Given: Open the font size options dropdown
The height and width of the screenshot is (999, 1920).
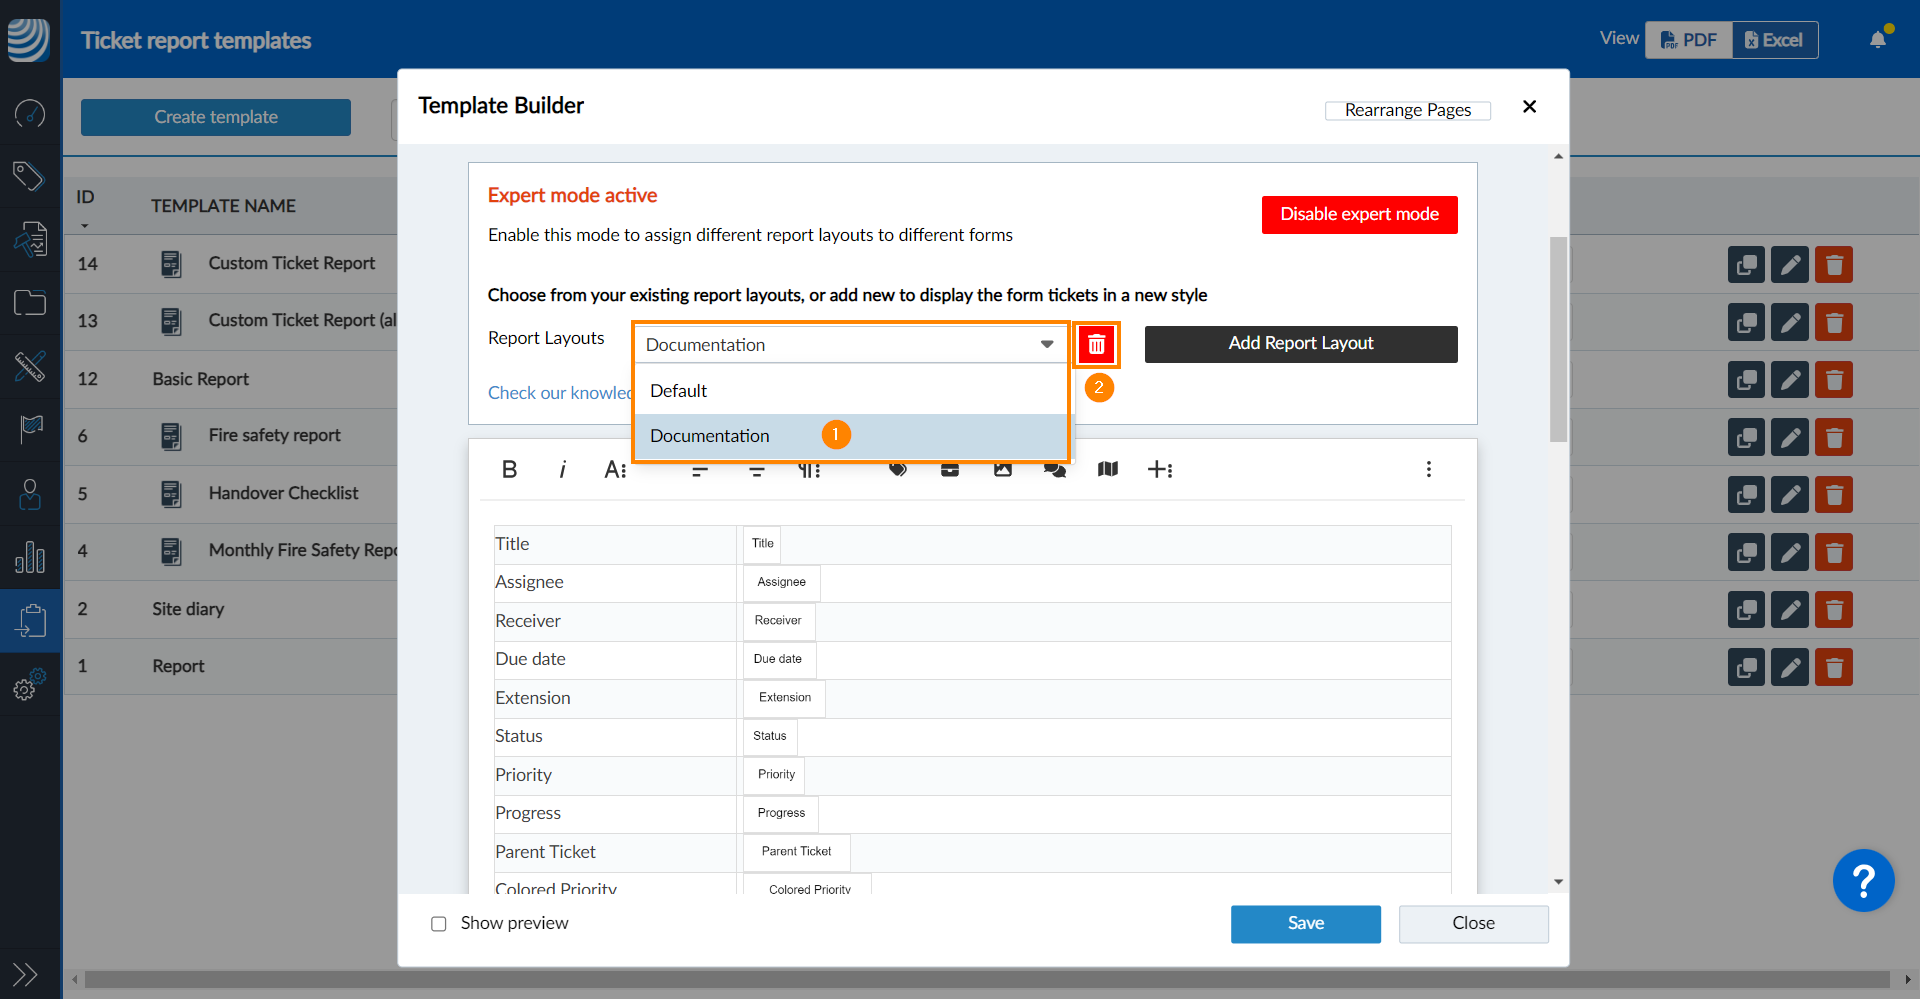Looking at the screenshot, I should pos(615,469).
